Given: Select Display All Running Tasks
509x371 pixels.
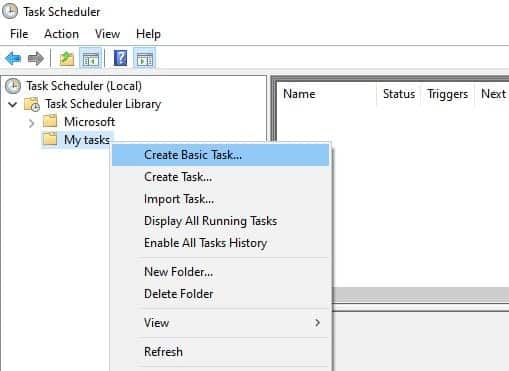Looking at the screenshot, I should (220, 221).
